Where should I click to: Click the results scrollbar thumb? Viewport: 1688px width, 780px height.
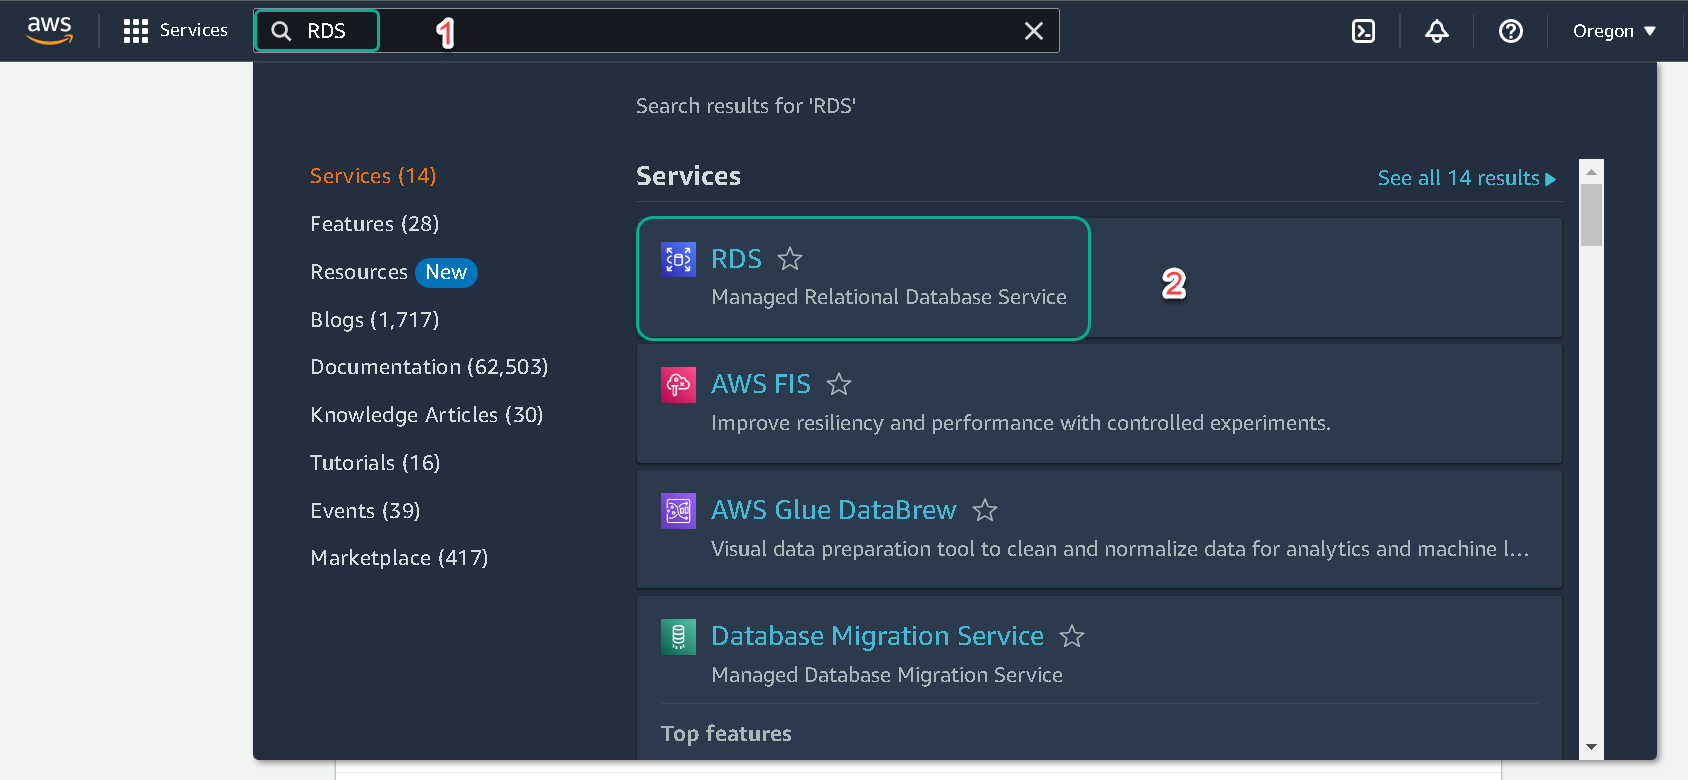[1591, 214]
